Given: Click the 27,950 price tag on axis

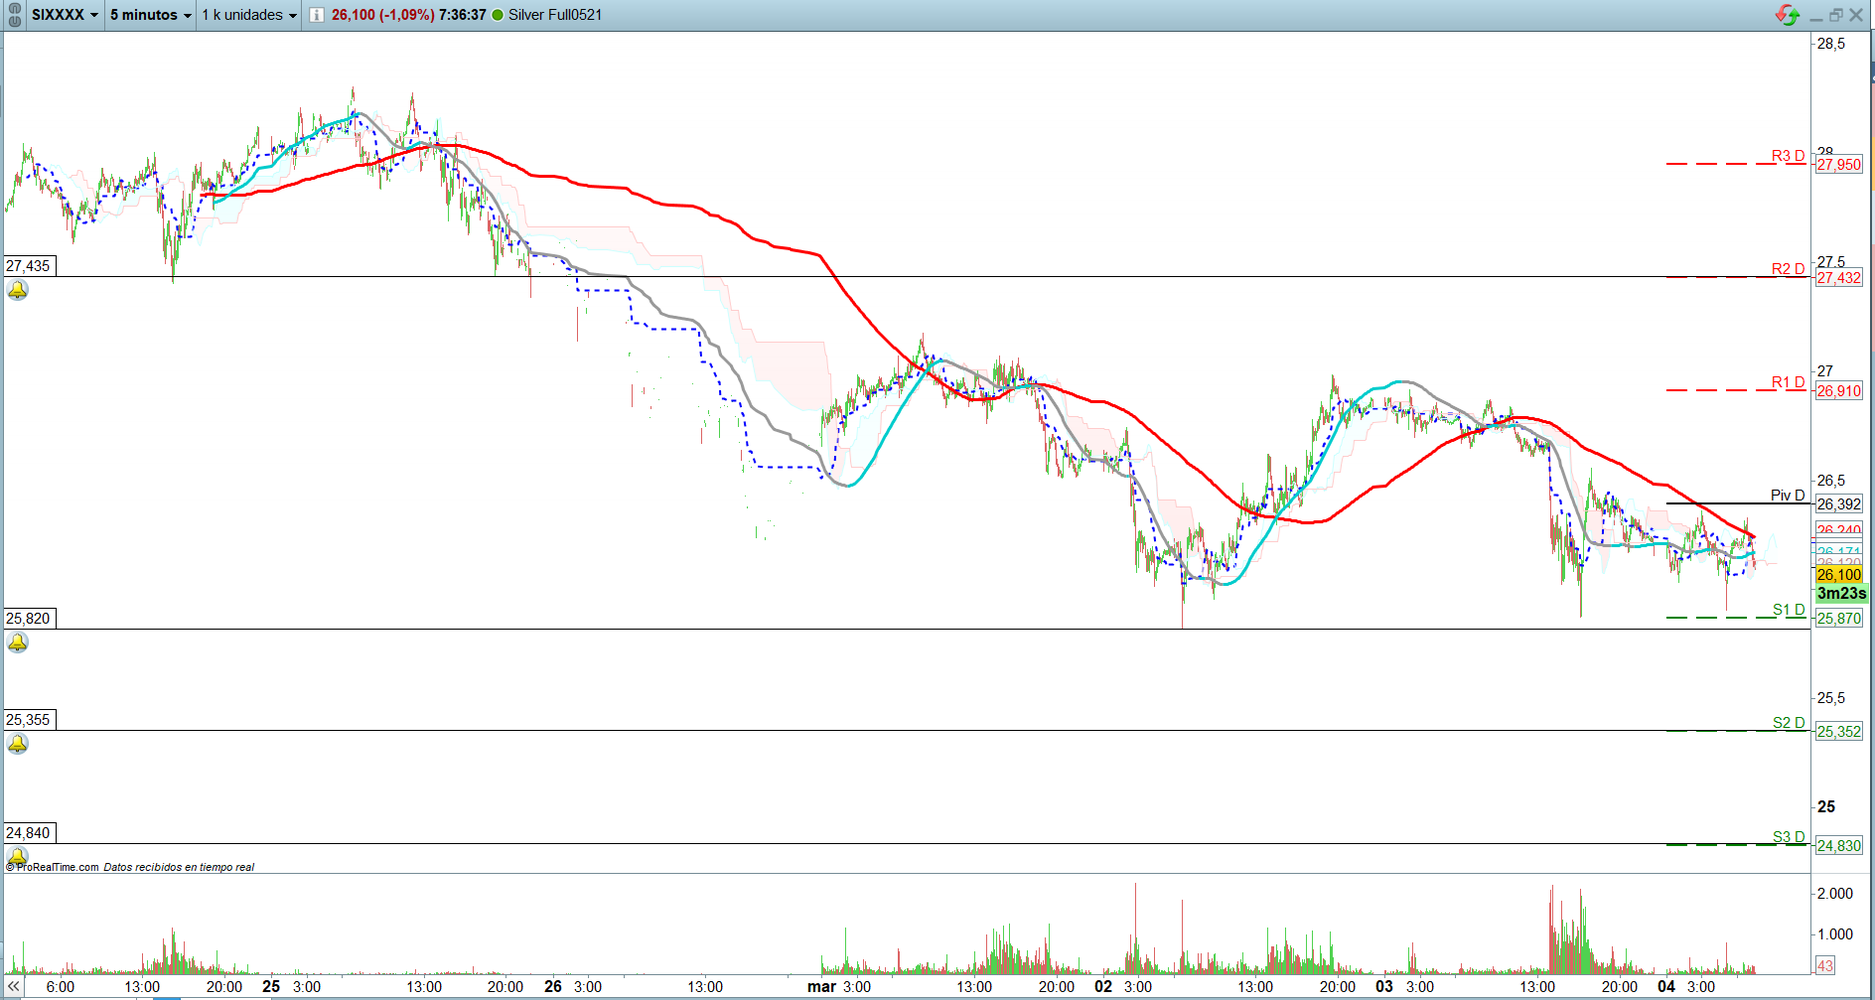Looking at the screenshot, I should (x=1839, y=165).
